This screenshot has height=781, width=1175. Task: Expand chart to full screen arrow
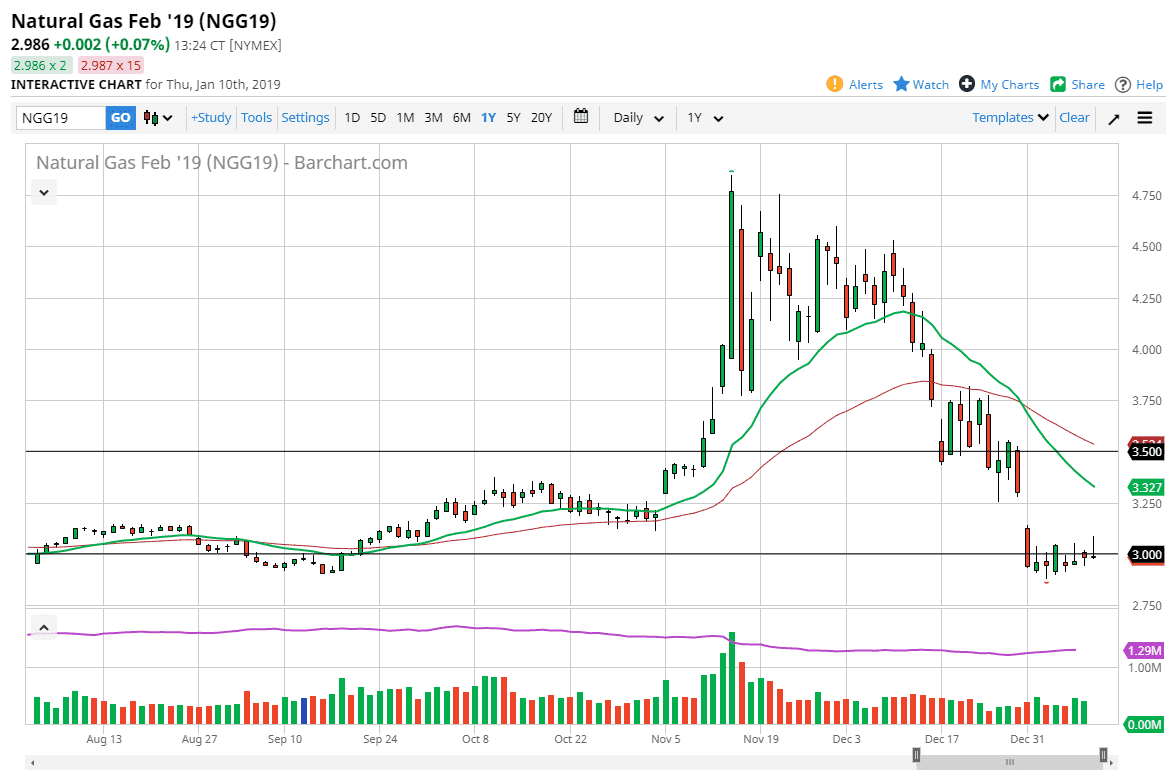[1114, 118]
